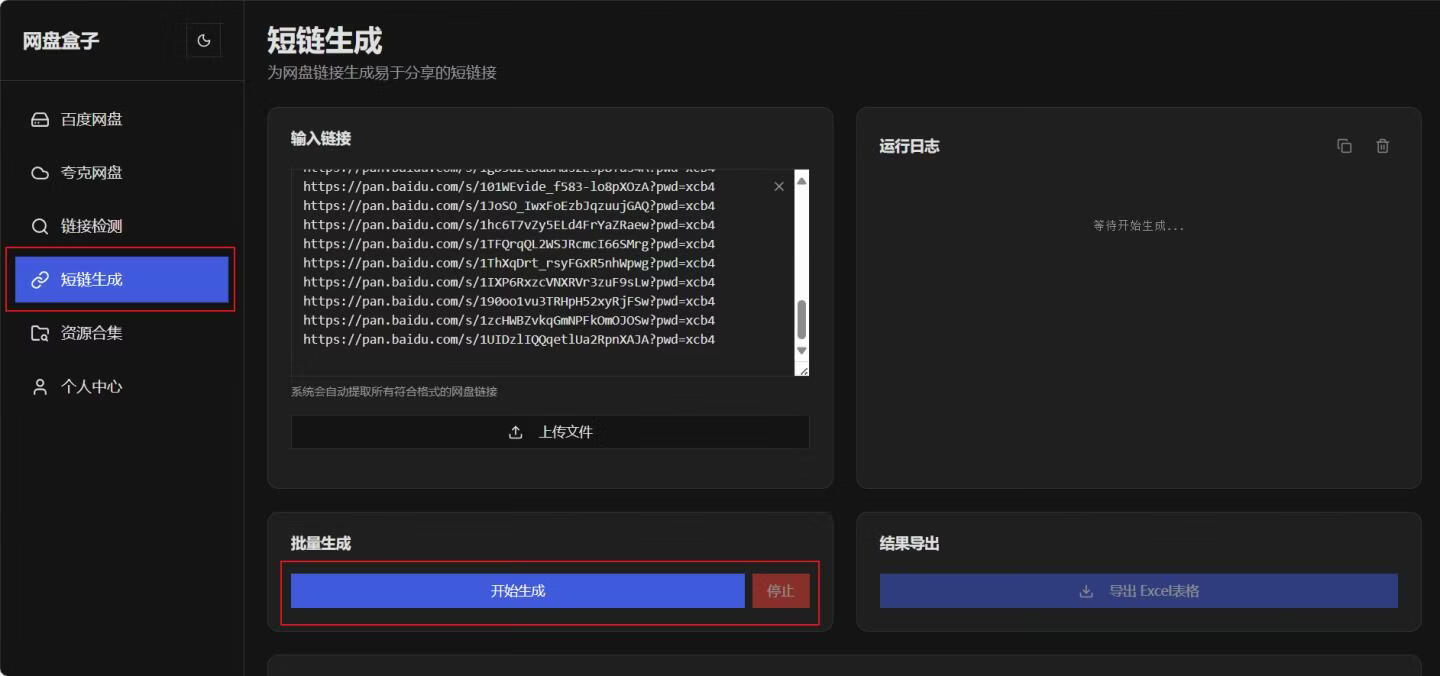Clear the link input with the X icon
Viewport: 1440px width, 676px height.
[779, 187]
